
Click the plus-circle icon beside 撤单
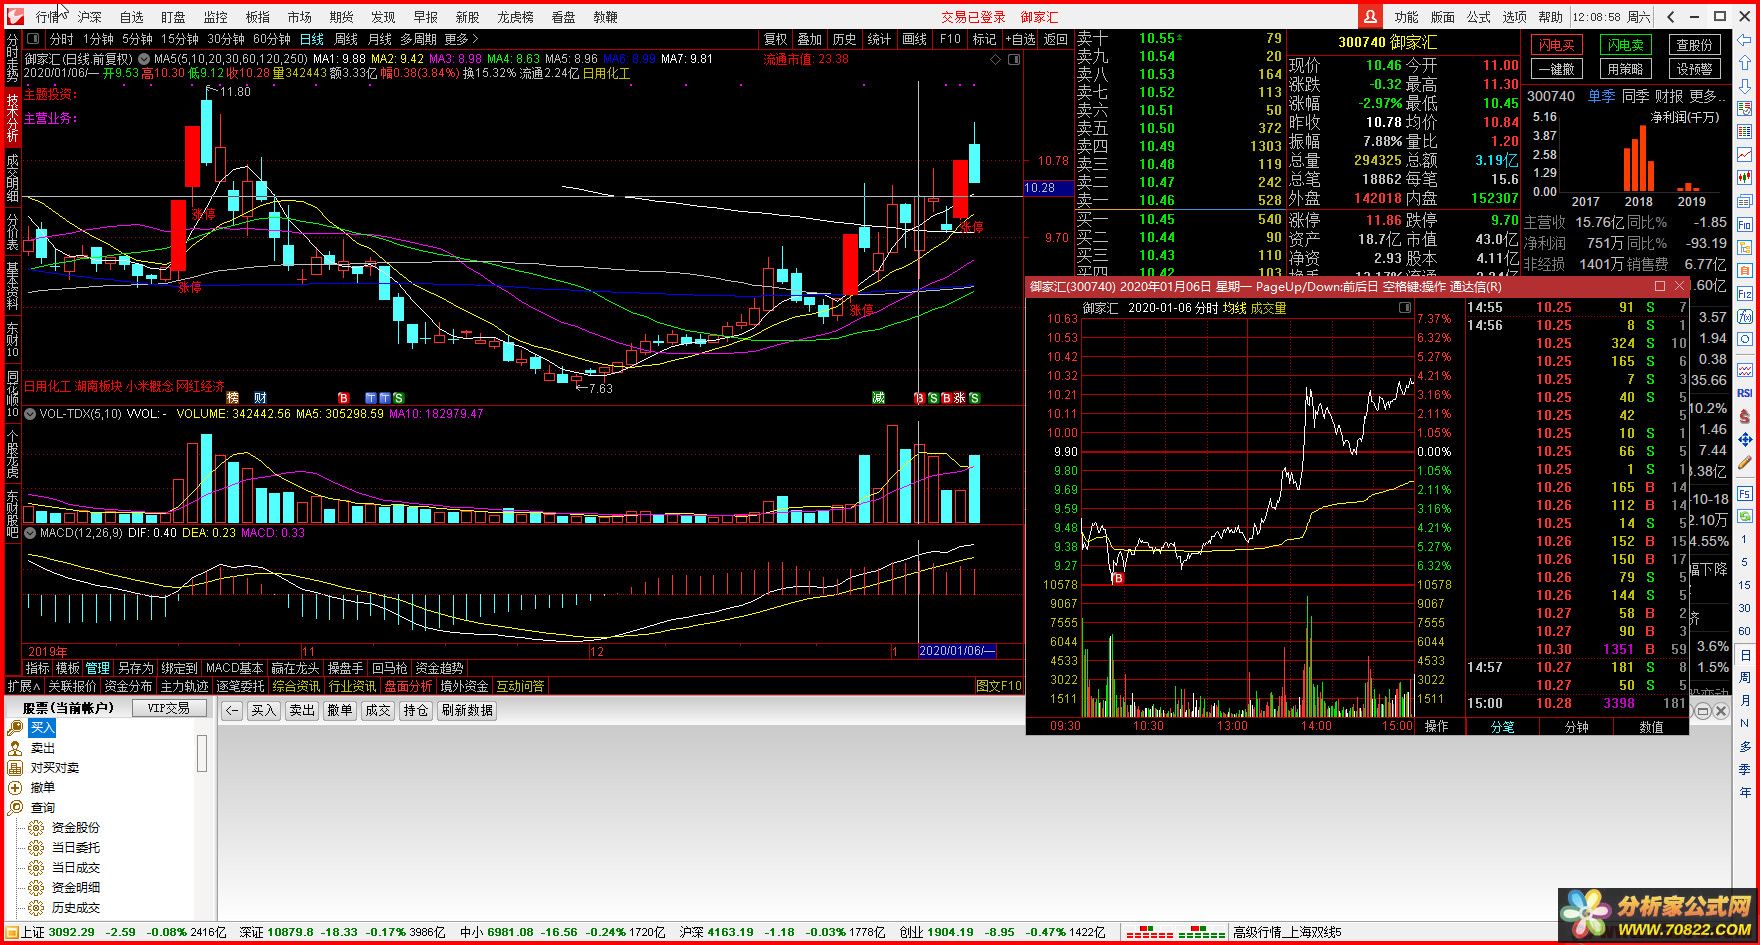[15, 788]
